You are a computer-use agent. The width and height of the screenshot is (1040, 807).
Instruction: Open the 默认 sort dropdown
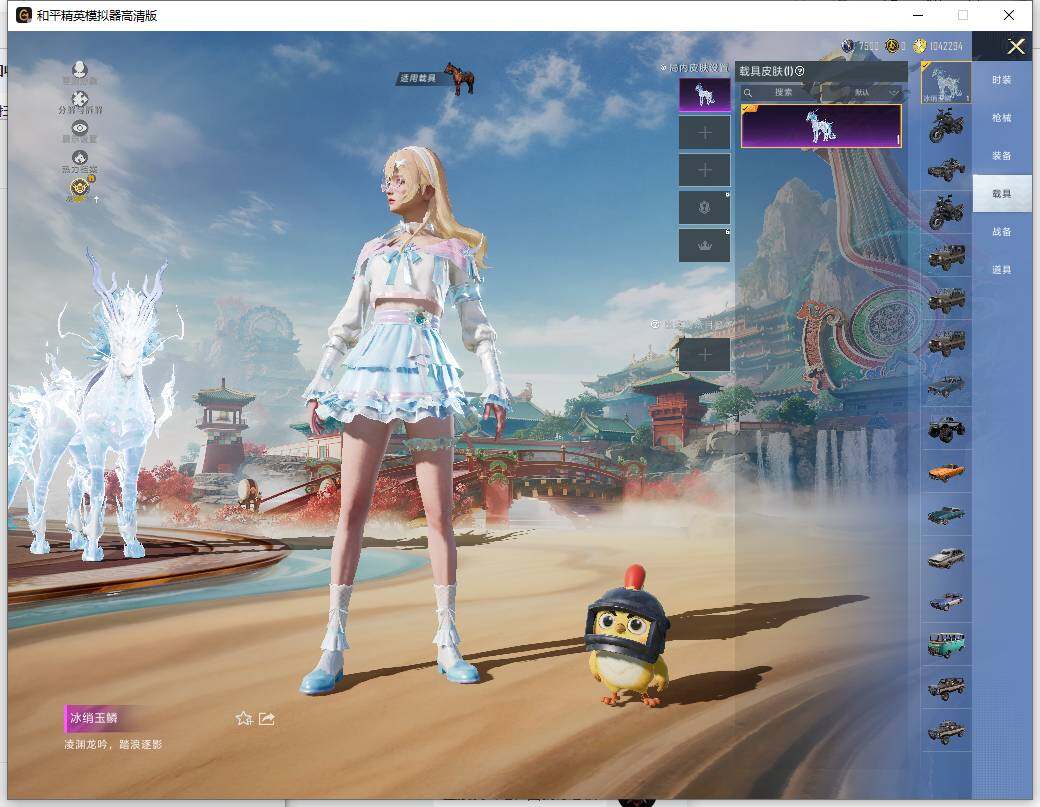[x=872, y=92]
